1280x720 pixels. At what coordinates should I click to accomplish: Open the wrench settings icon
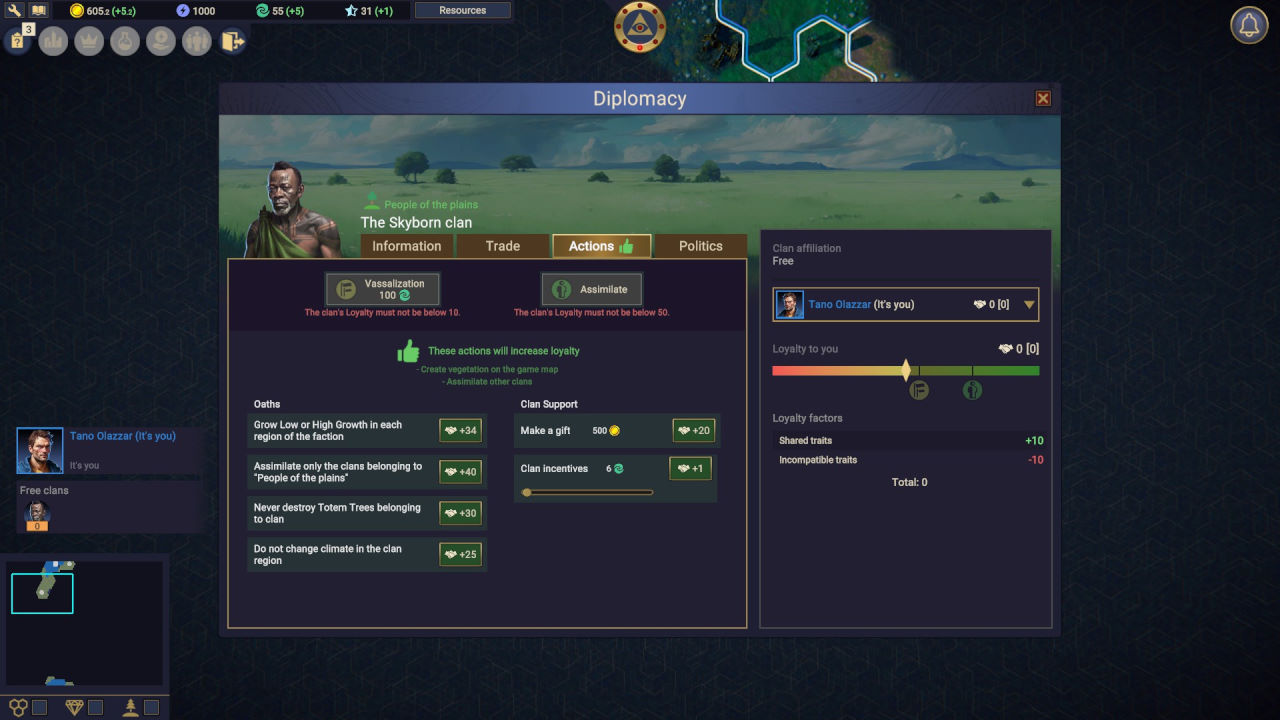[16, 11]
